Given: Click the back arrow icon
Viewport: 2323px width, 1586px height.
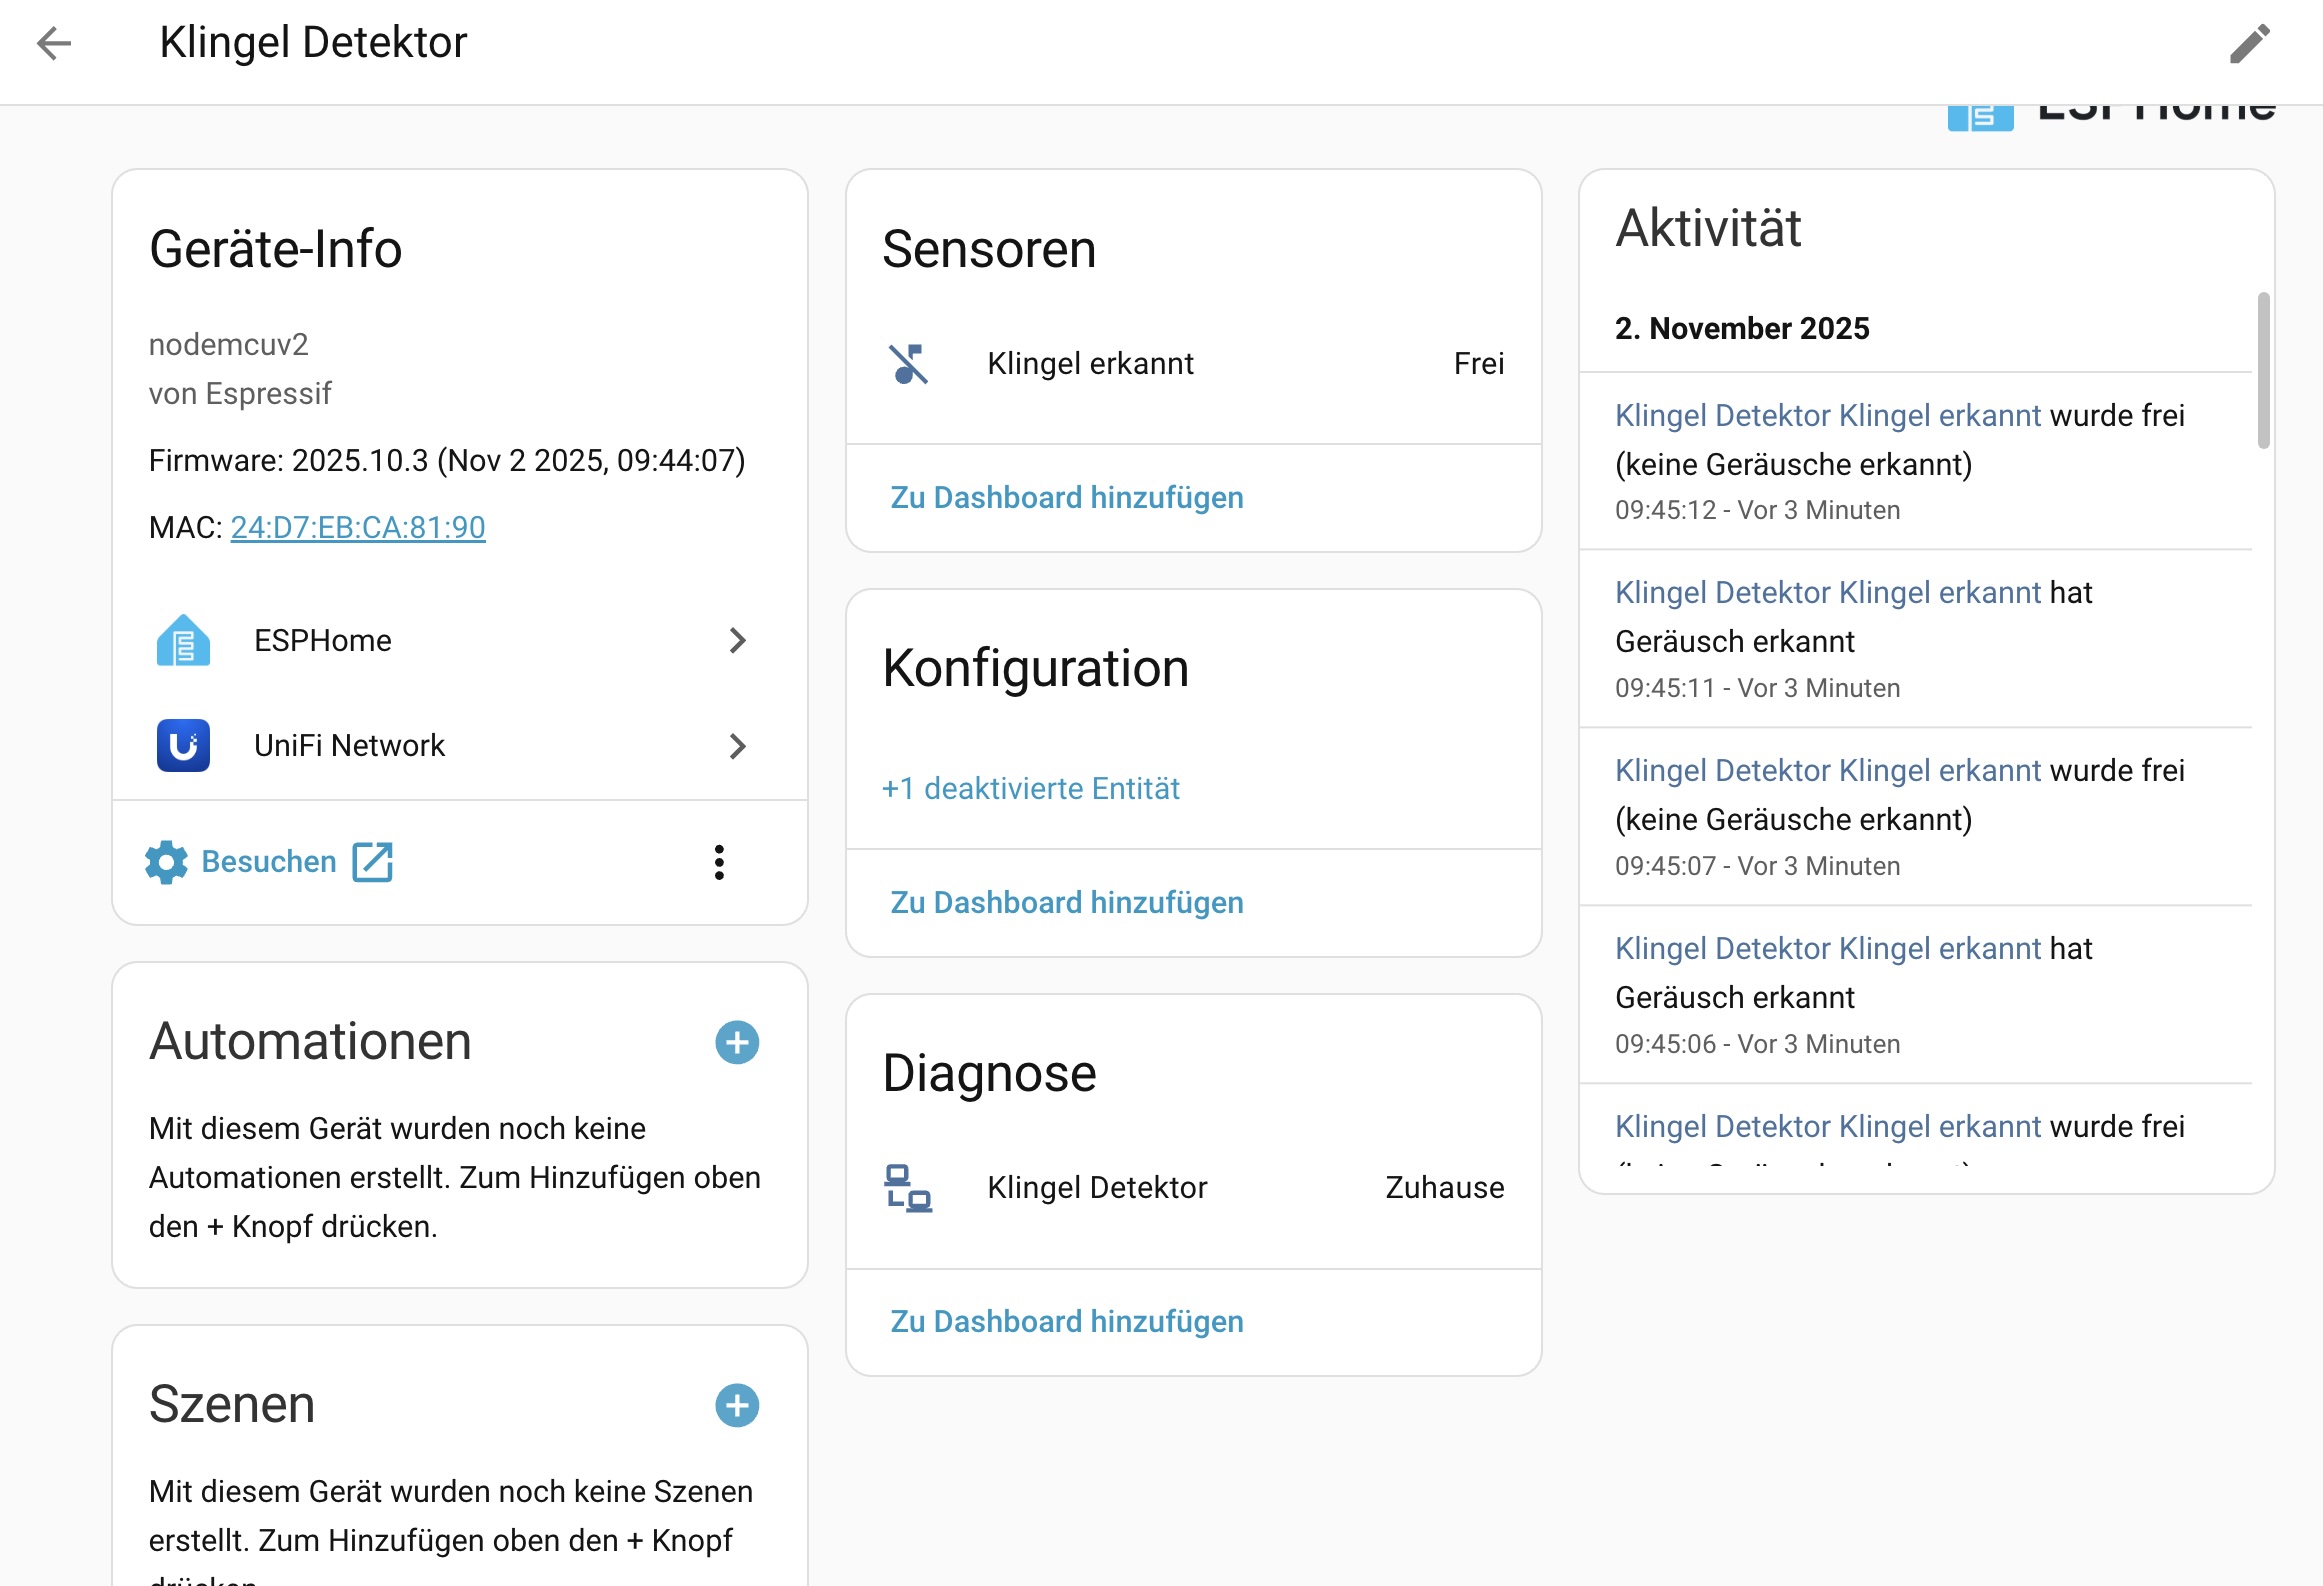Looking at the screenshot, I should coord(54,43).
